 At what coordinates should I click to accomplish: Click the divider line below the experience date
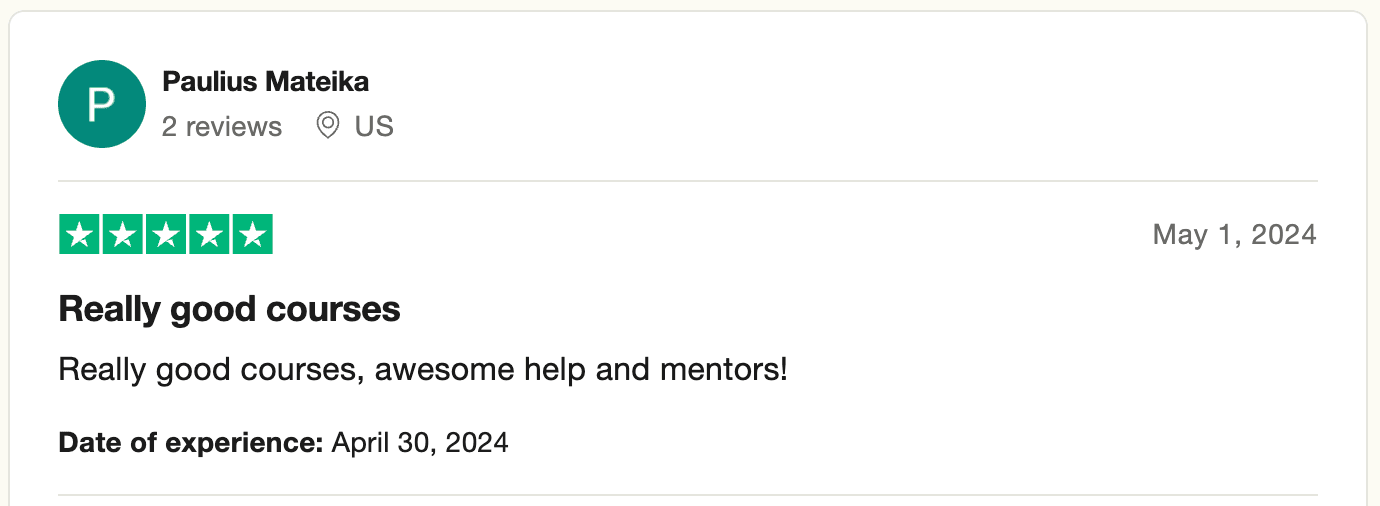point(688,495)
